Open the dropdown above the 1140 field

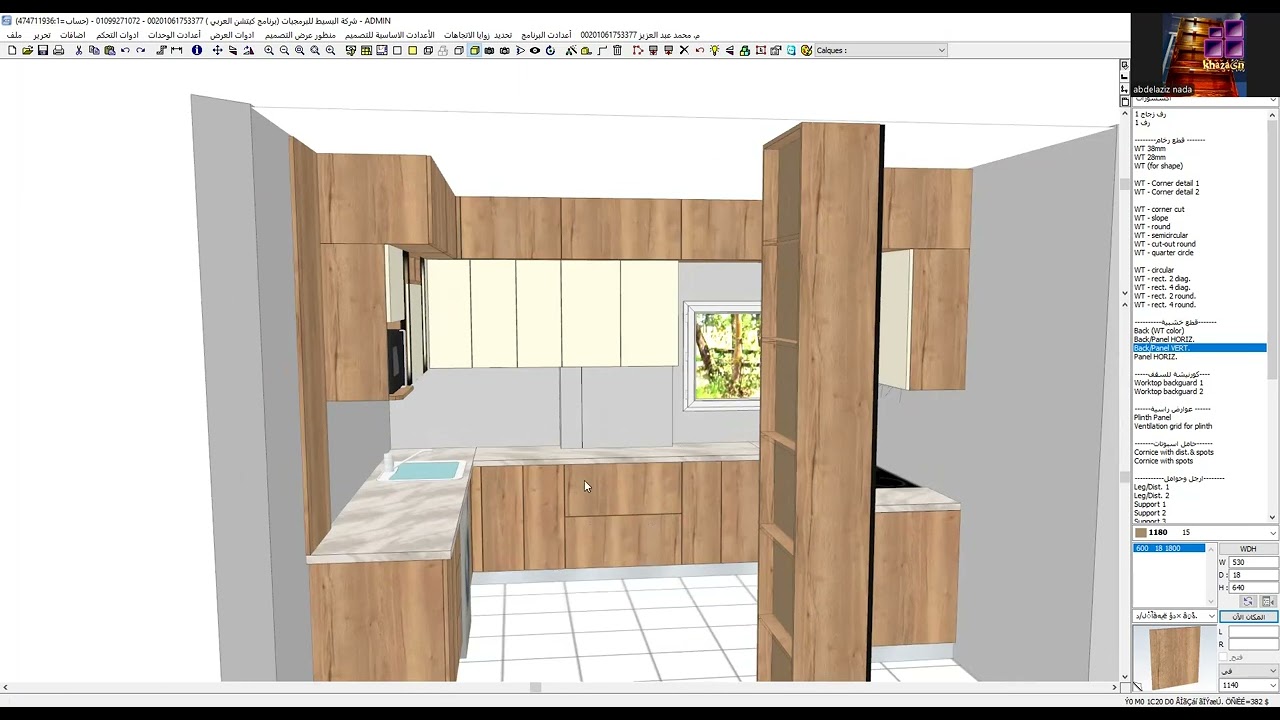tap(1248, 671)
